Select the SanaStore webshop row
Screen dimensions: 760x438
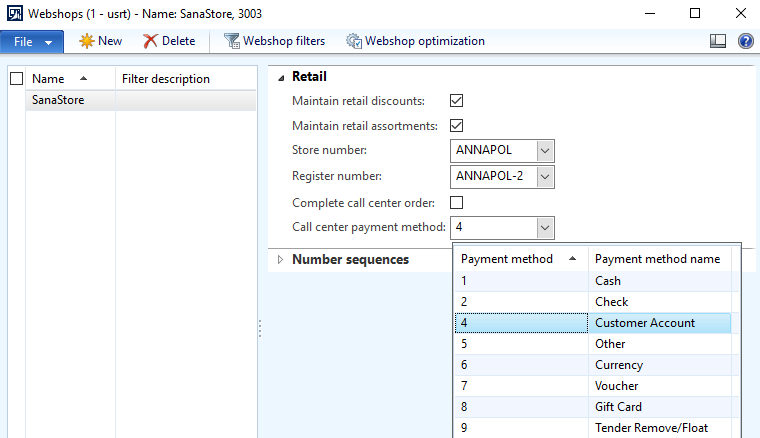(x=141, y=100)
